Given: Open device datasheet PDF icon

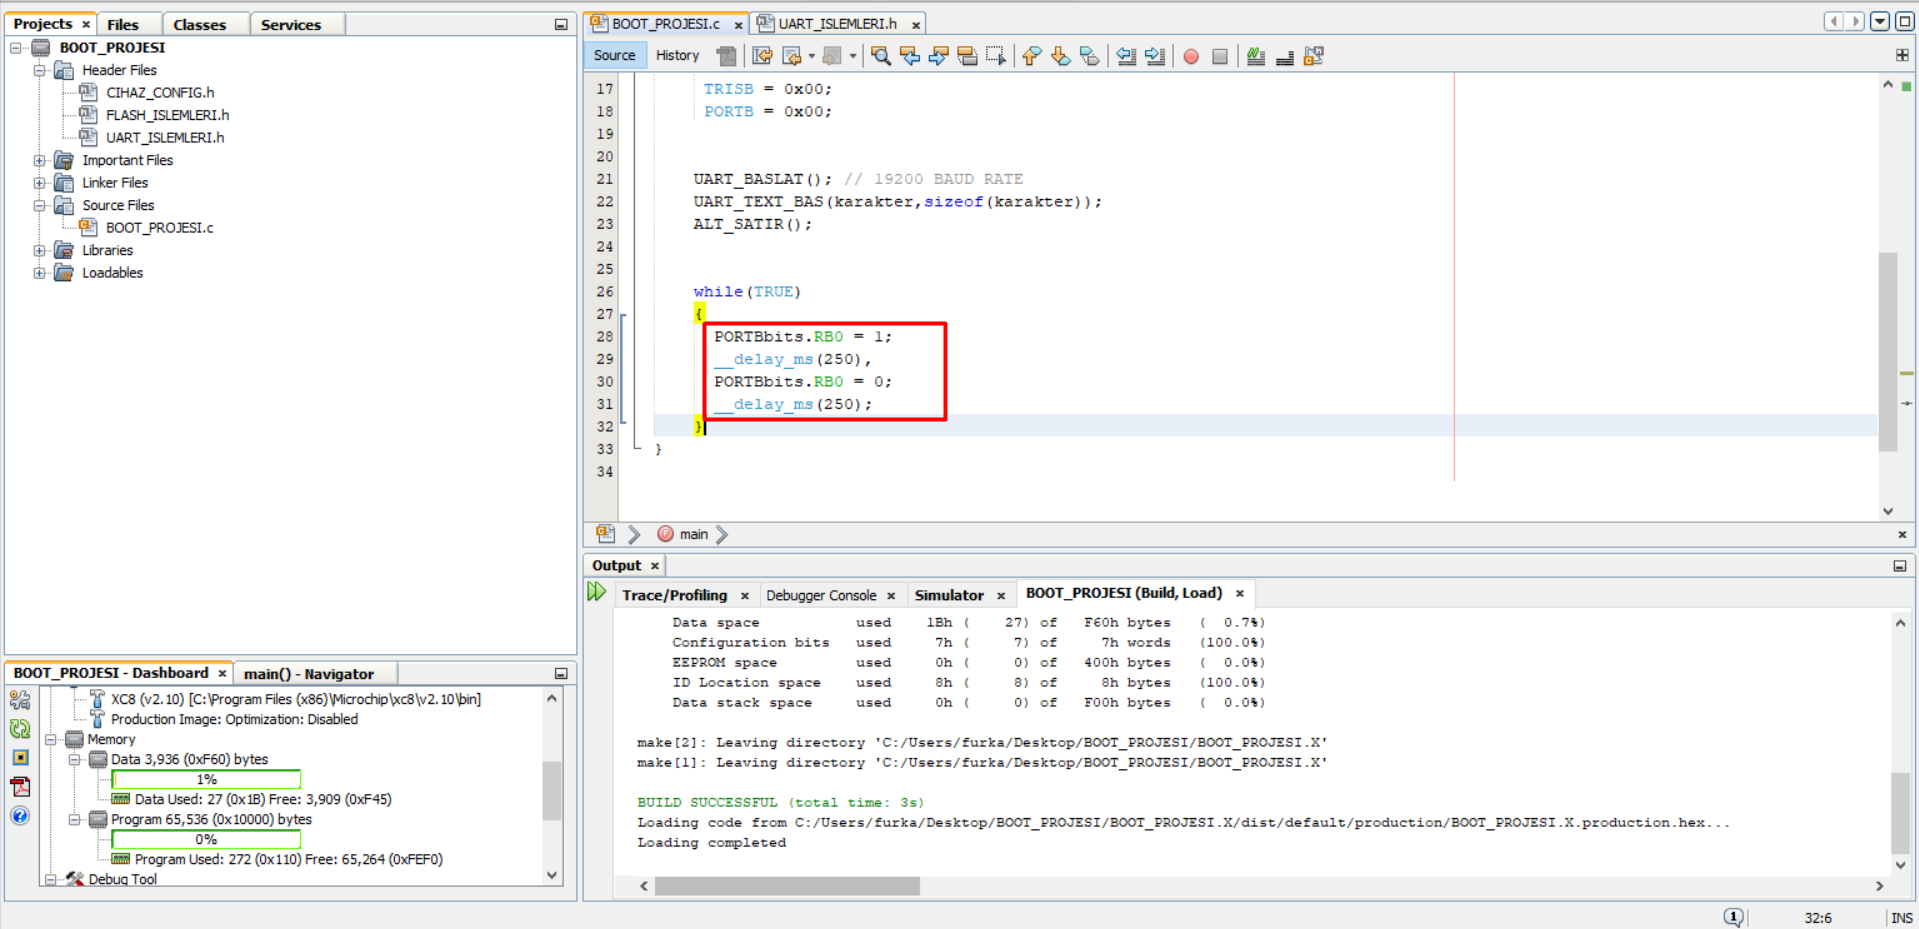Looking at the screenshot, I should [x=20, y=787].
